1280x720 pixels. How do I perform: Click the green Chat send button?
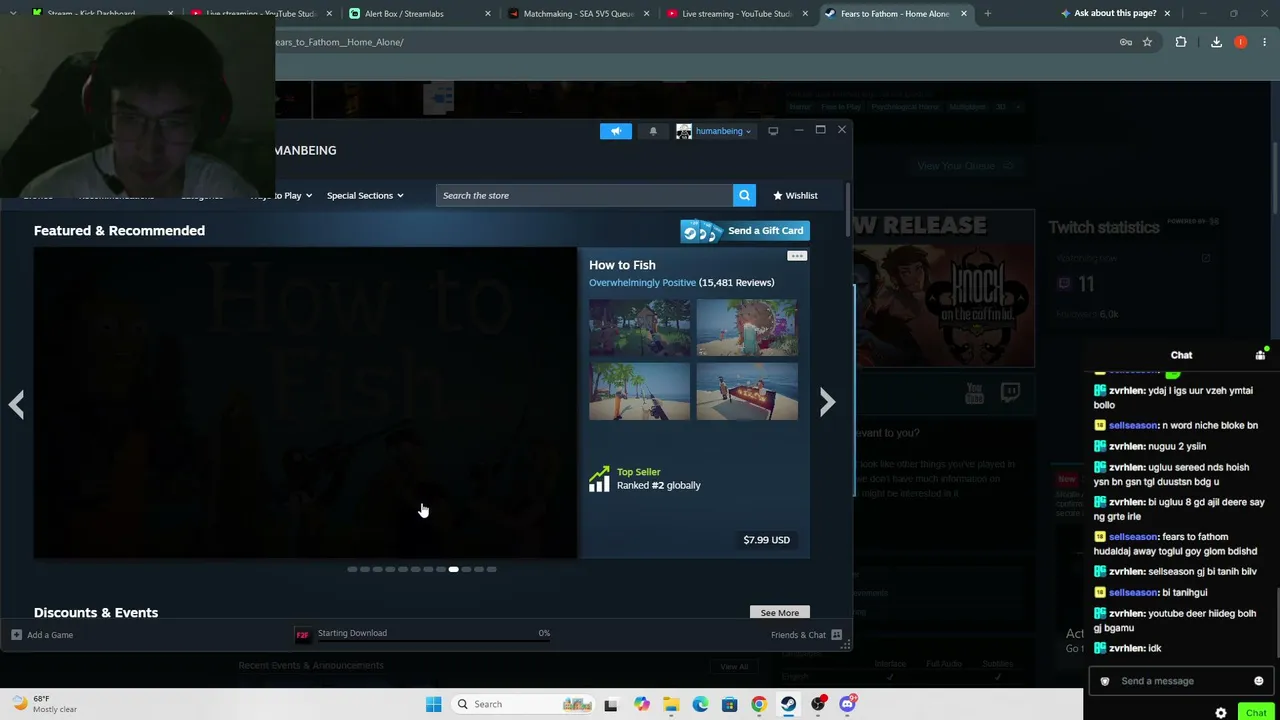[1256, 713]
